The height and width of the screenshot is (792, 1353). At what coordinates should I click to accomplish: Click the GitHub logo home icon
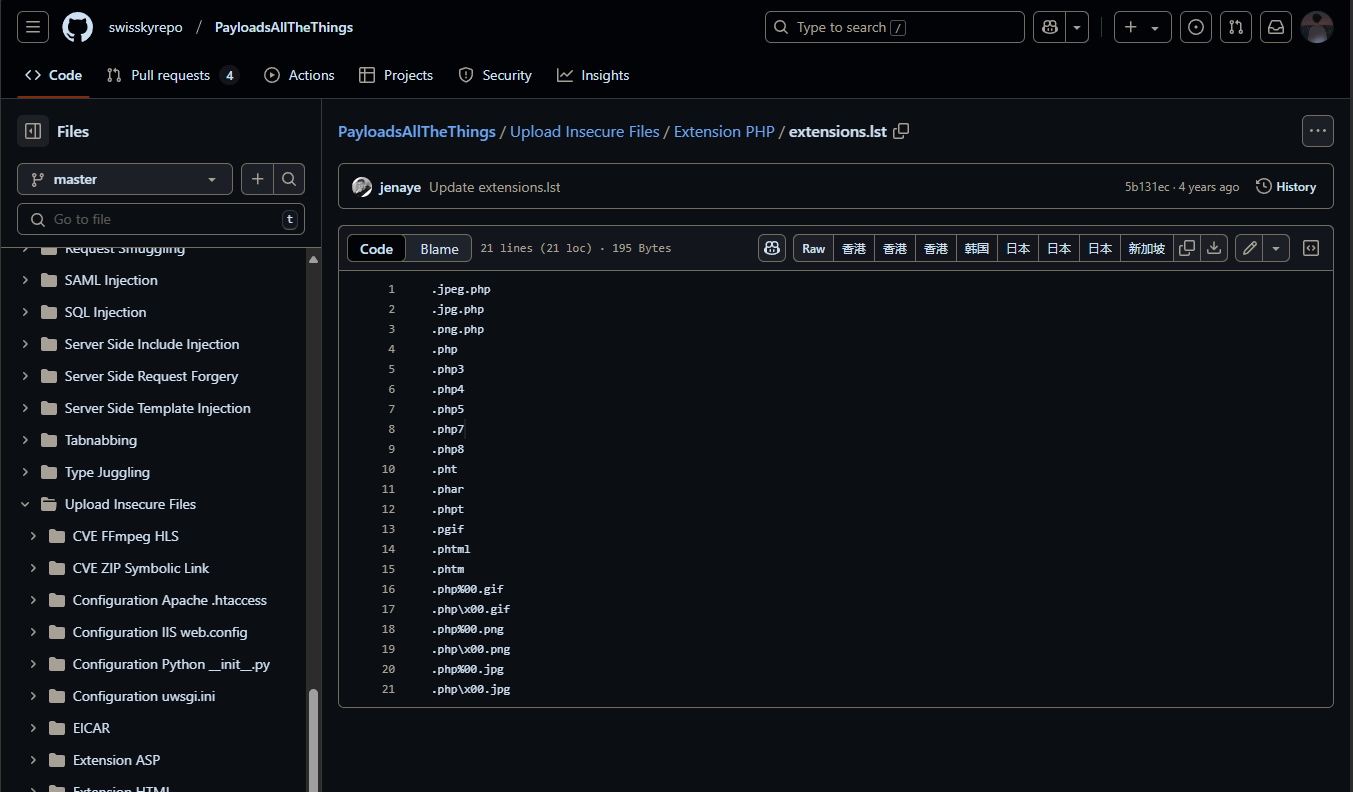pos(77,27)
